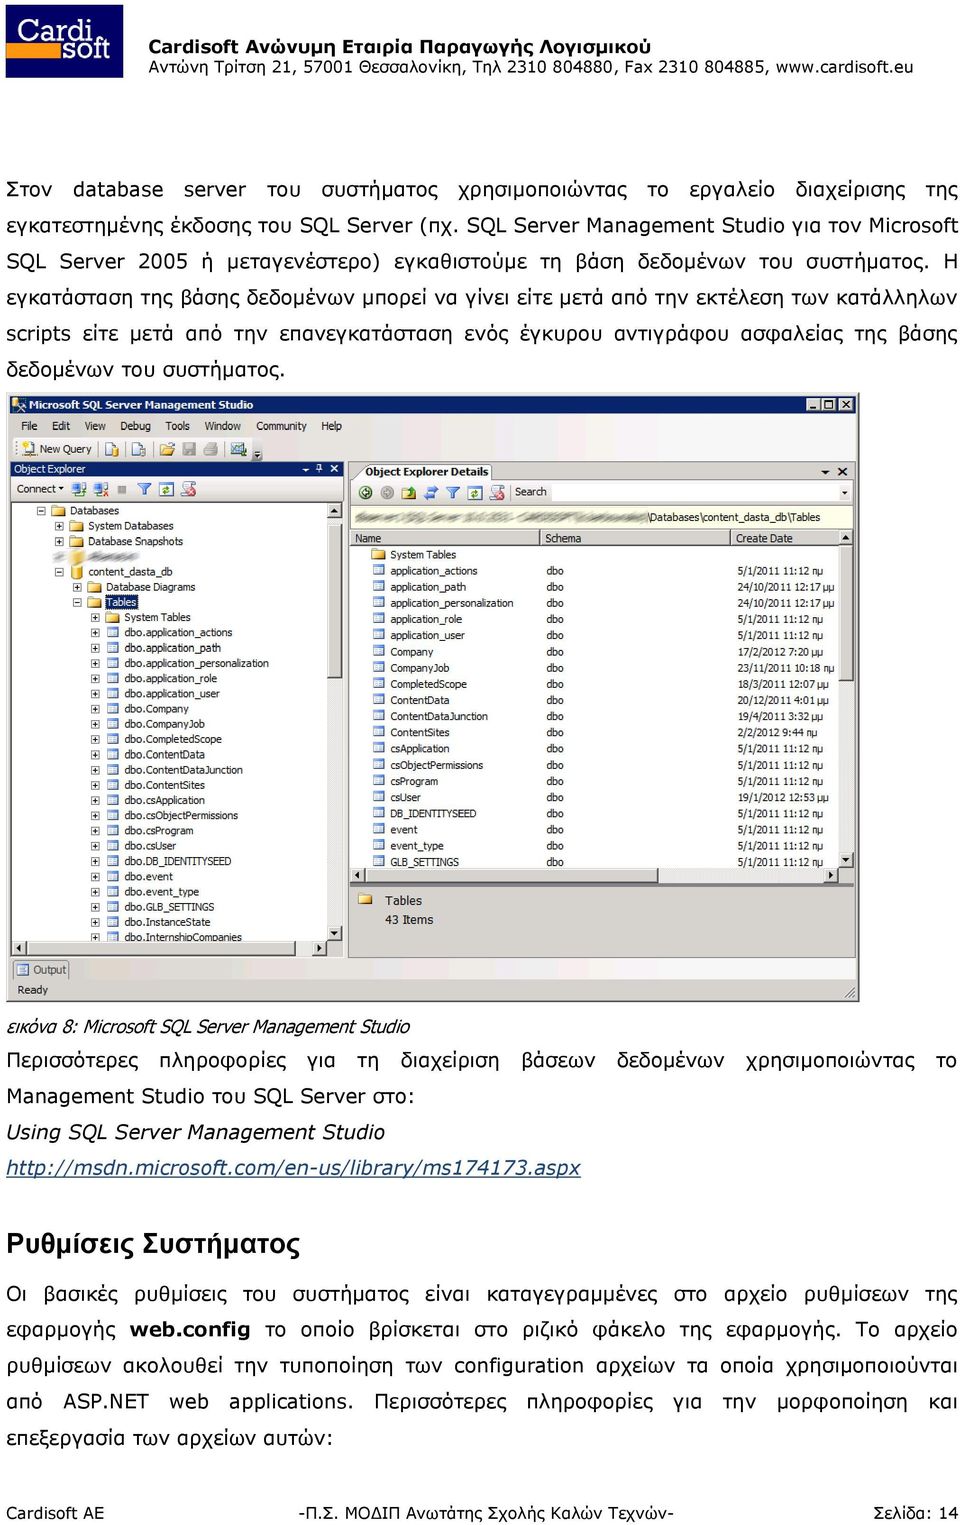
Task: Open the View menu
Action: click(x=95, y=426)
